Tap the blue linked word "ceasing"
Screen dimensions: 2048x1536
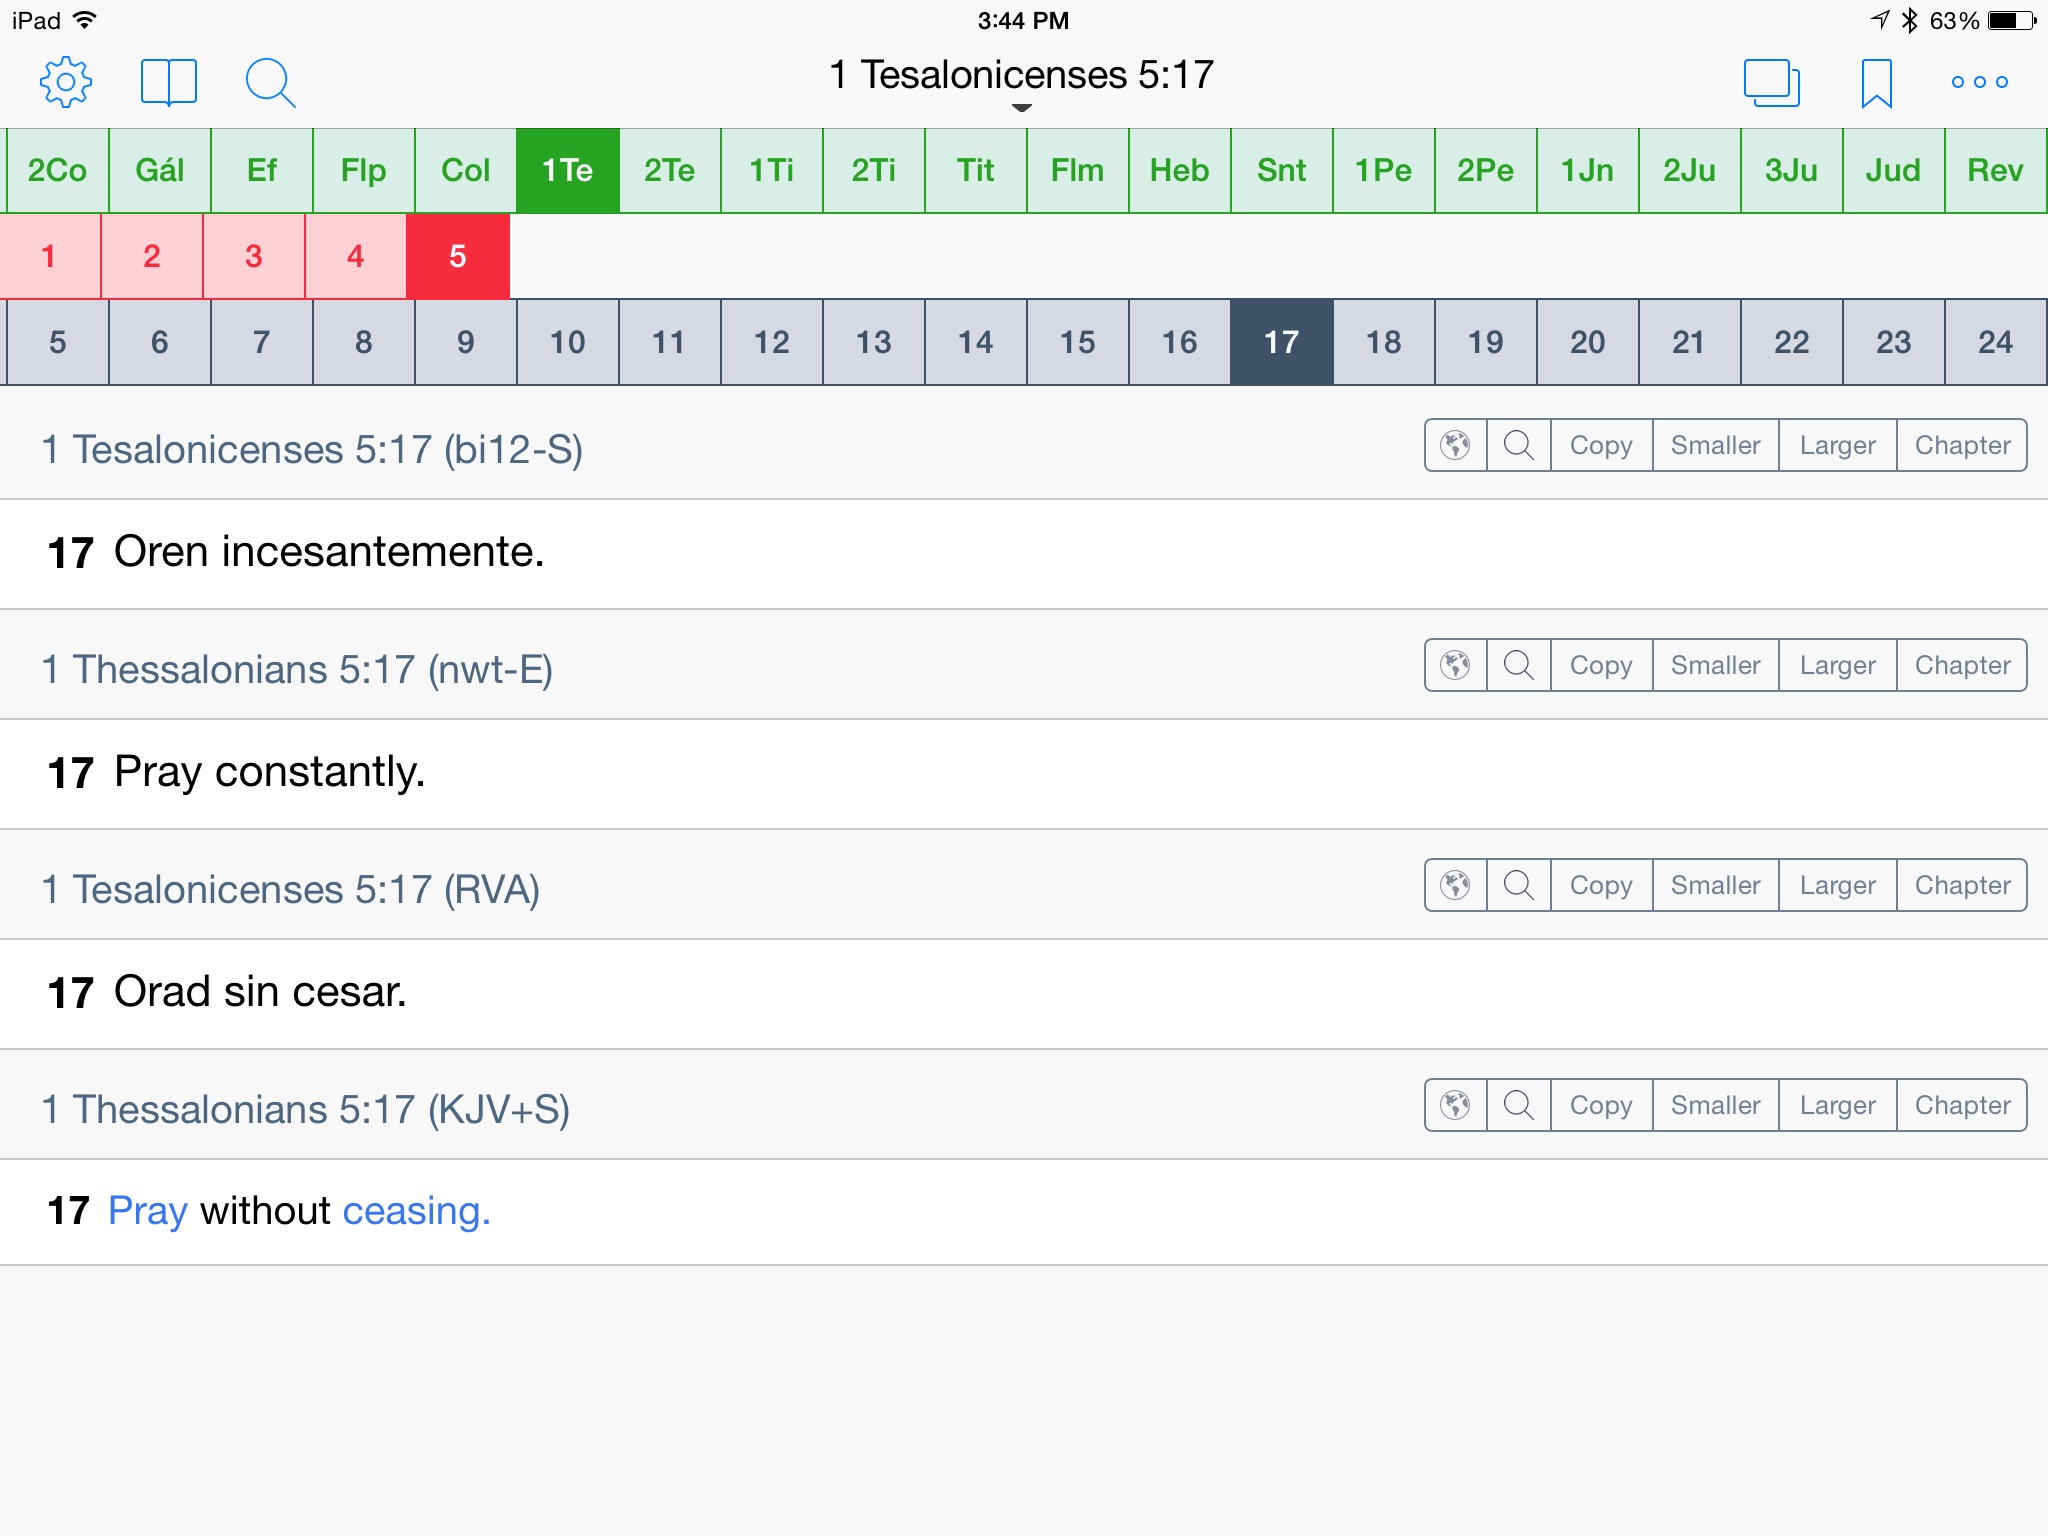415,1211
